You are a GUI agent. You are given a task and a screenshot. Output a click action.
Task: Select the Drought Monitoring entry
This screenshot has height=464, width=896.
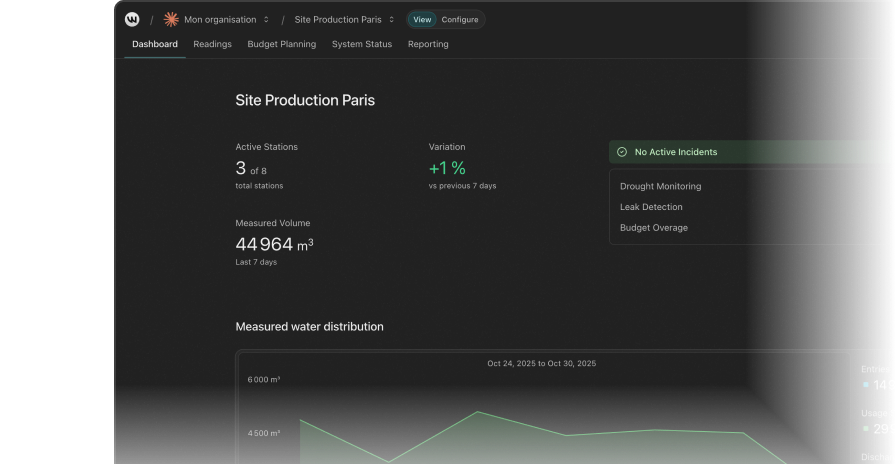661,186
